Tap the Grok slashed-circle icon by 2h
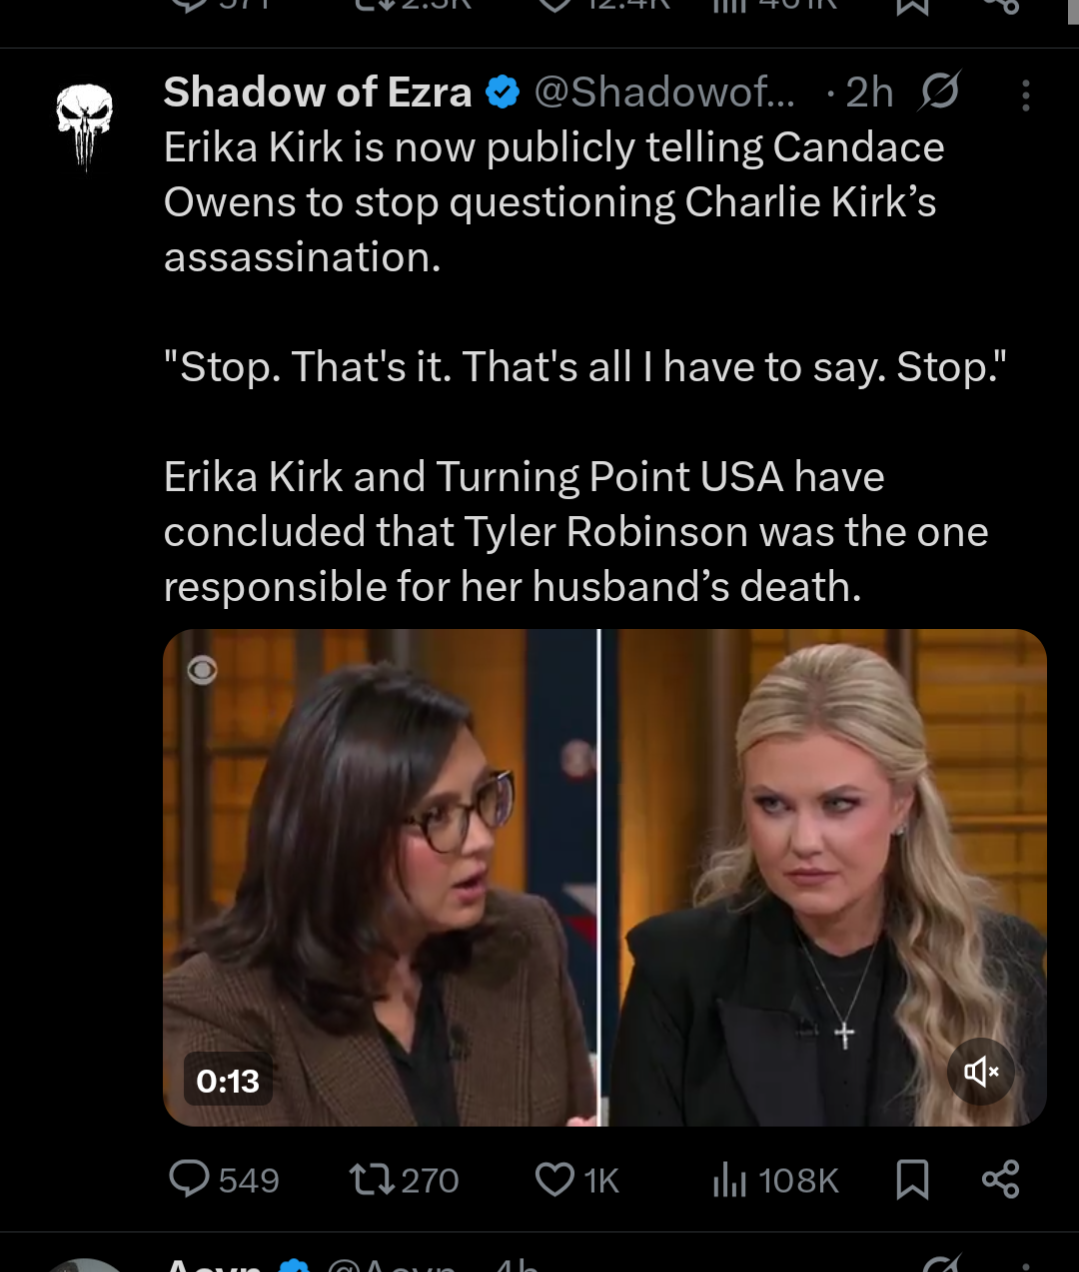The image size is (1079, 1272). pos(940,91)
